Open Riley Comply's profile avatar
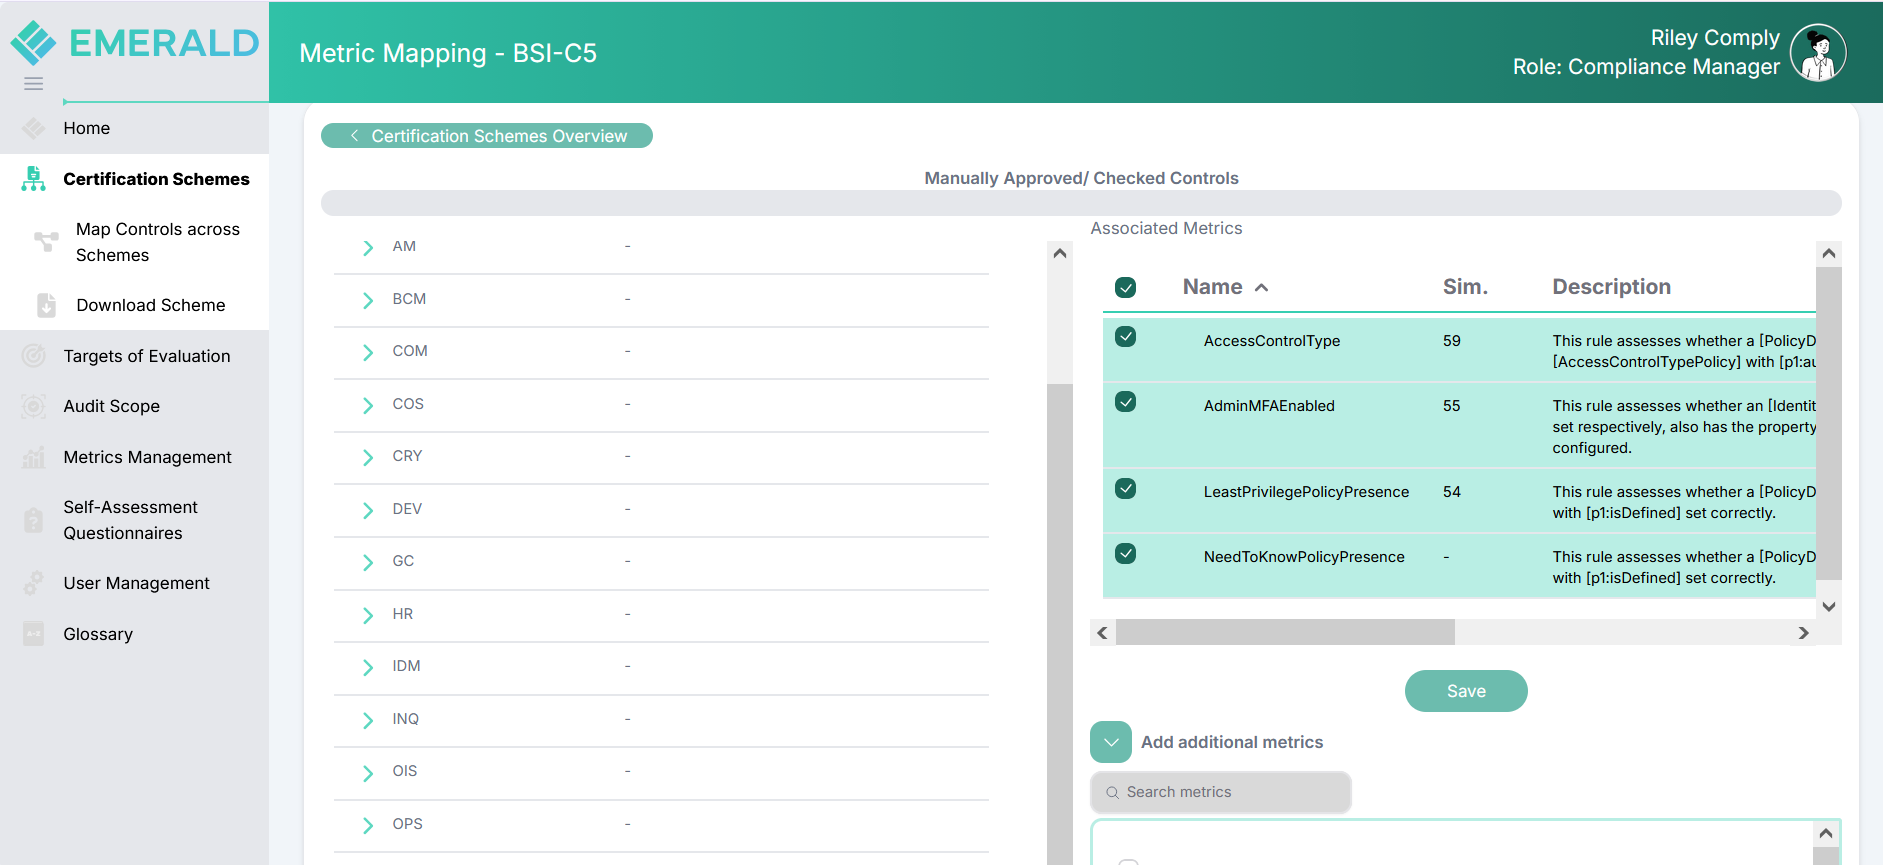This screenshot has height=865, width=1883. 1817,53
